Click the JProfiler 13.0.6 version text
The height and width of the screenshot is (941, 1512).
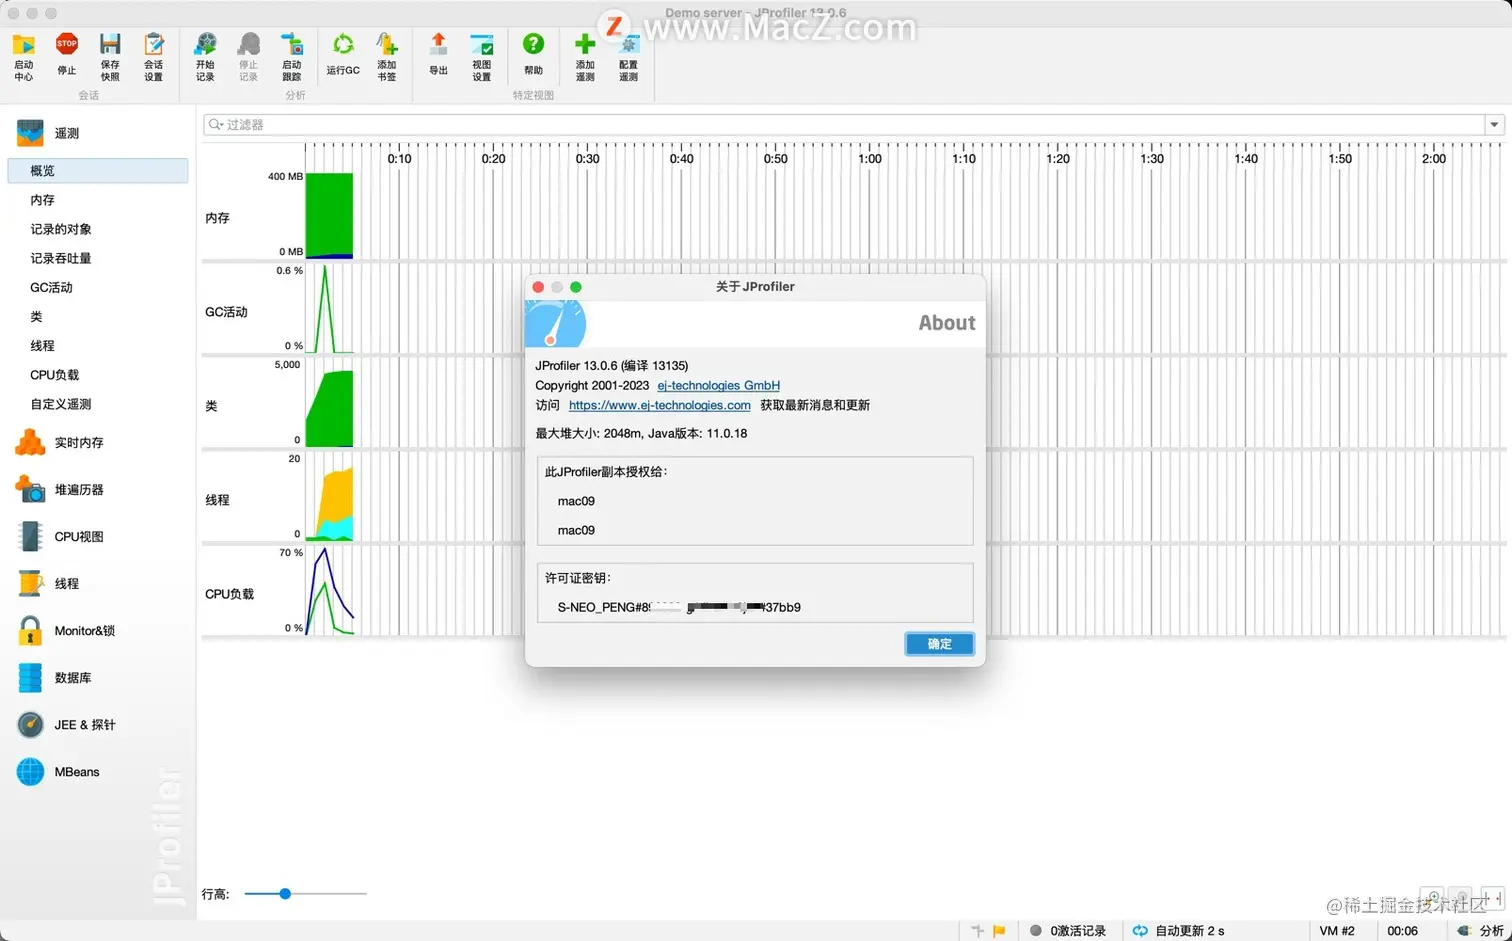point(611,365)
